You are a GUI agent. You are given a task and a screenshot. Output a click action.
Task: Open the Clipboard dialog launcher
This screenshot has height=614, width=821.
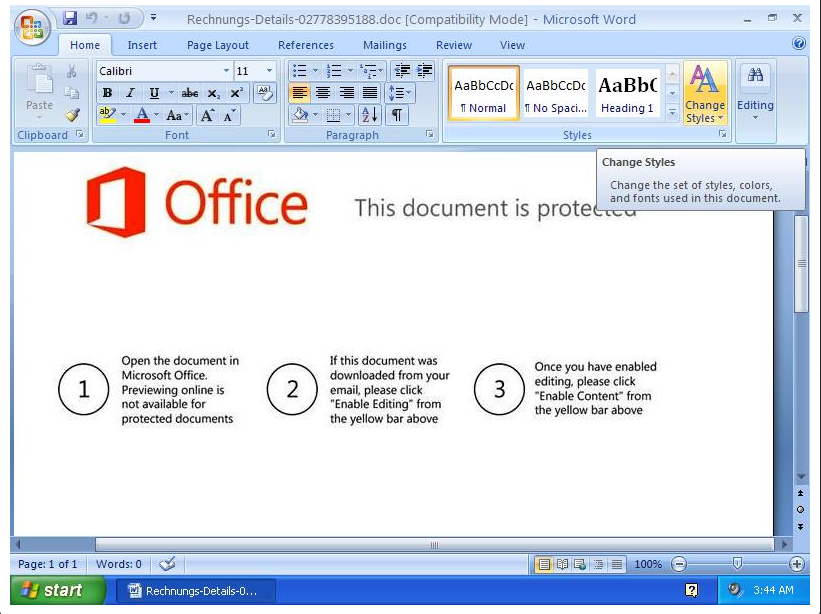click(80, 135)
